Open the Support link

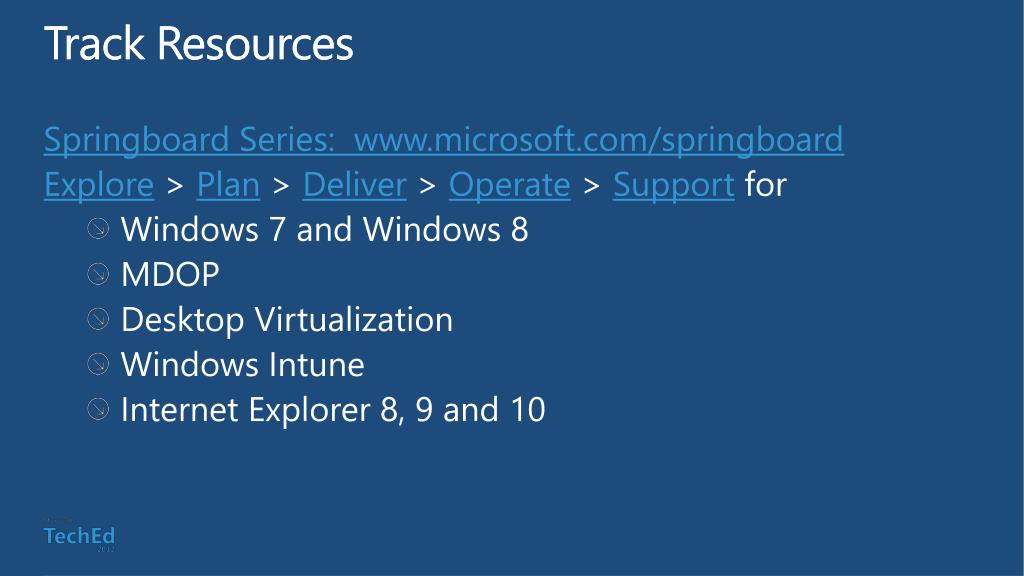pyautogui.click(x=673, y=185)
